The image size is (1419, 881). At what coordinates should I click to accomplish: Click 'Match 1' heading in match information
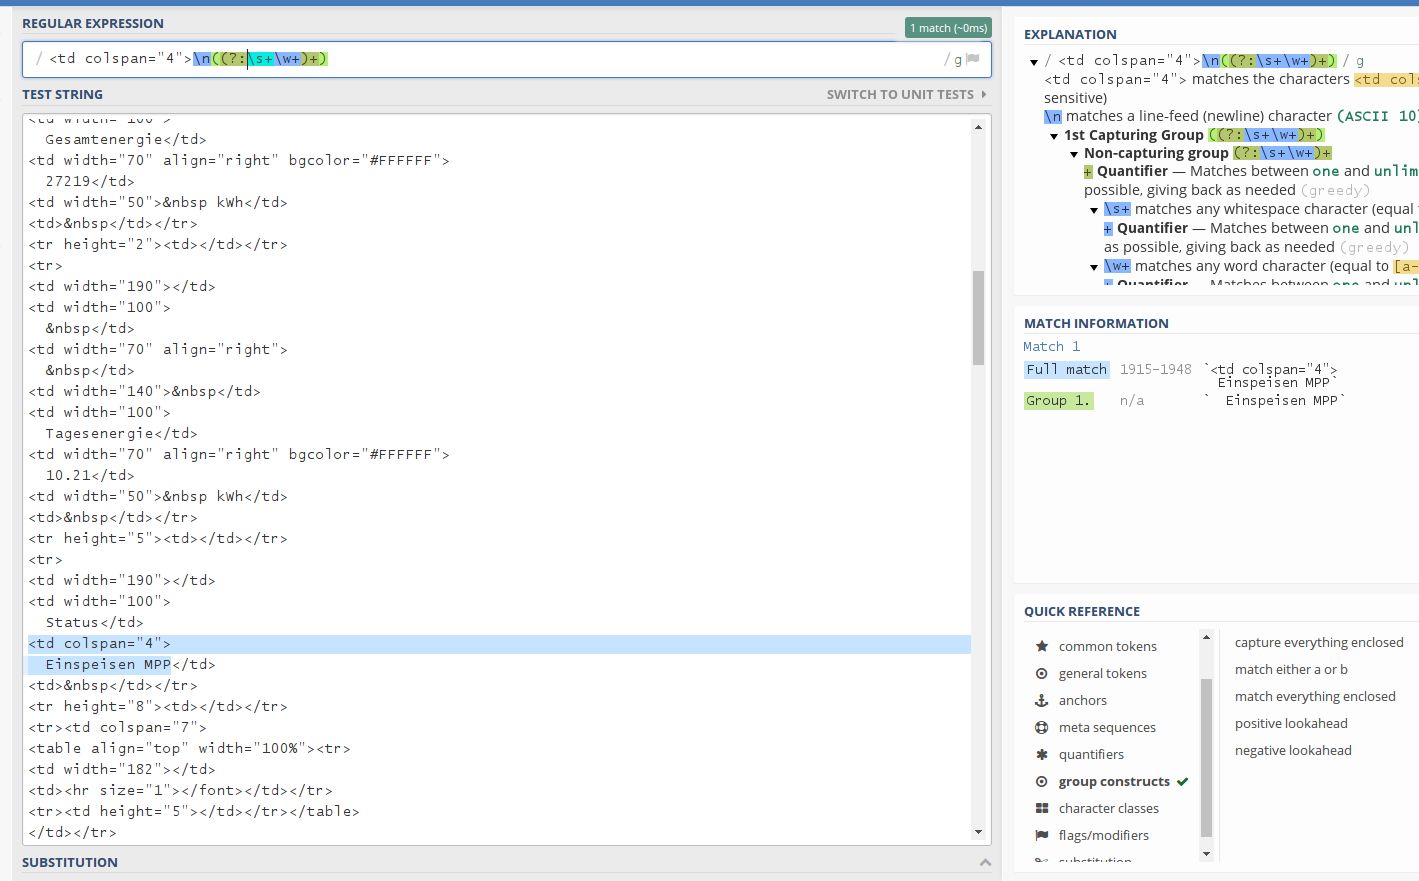pos(1051,346)
